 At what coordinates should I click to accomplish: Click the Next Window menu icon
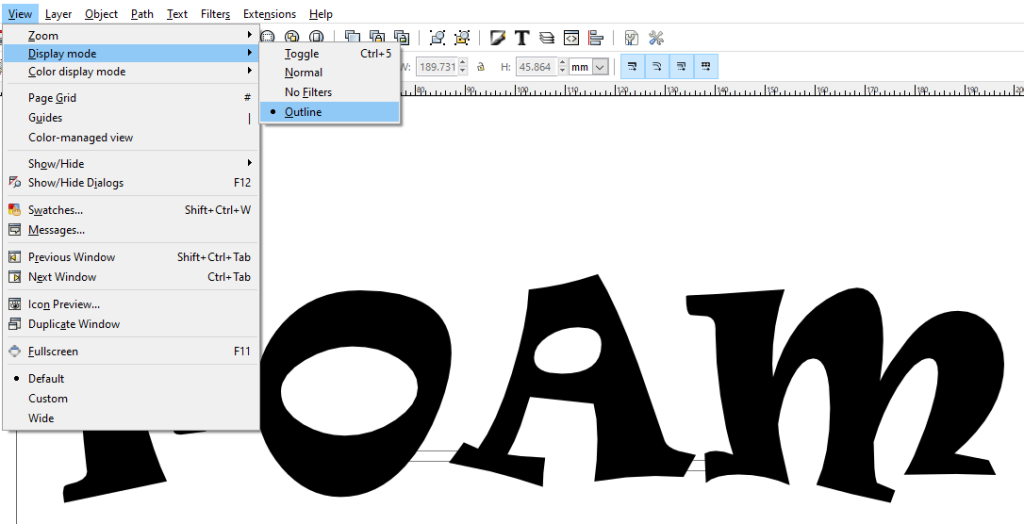(x=14, y=277)
